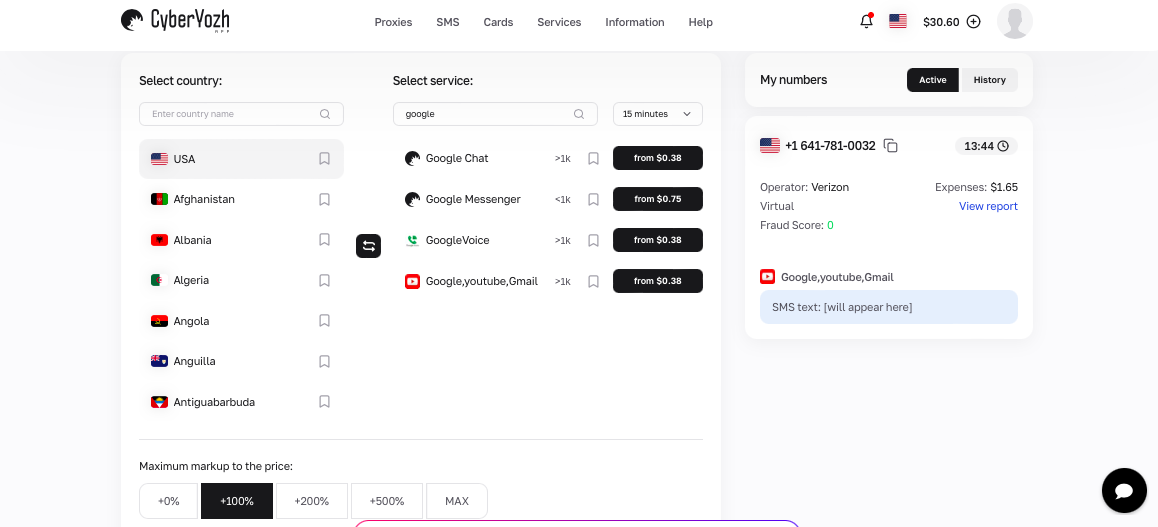Select Angola in the country list
1158x527 pixels.
[241, 321]
